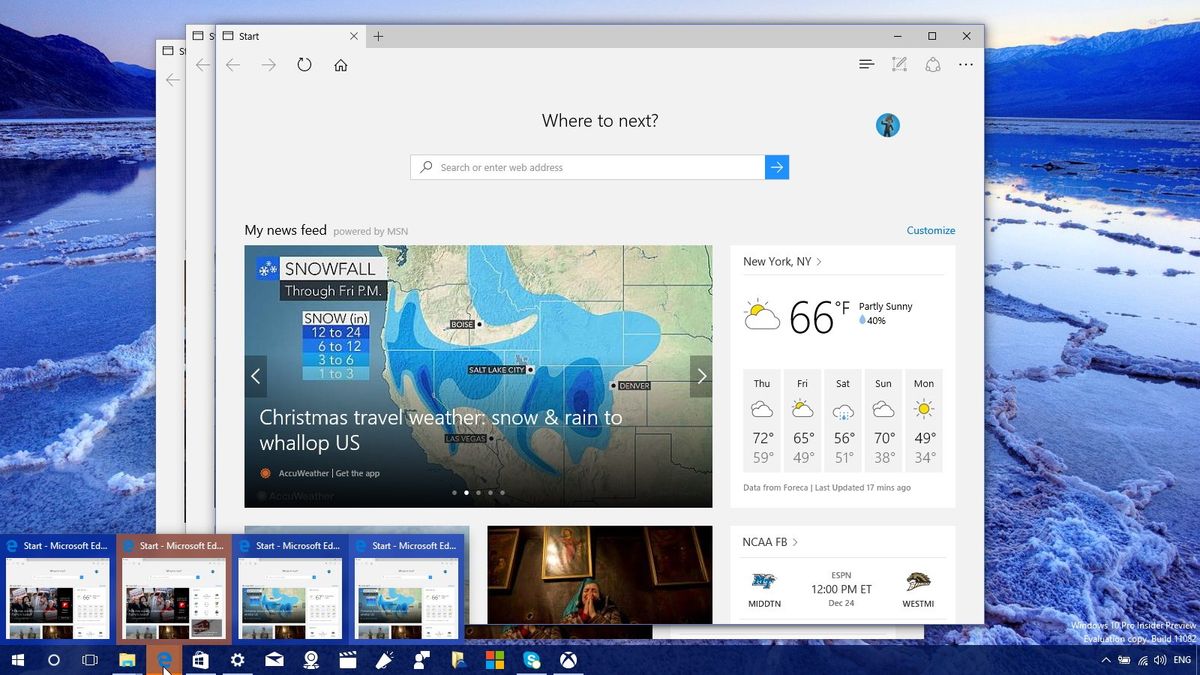Refresh the Start page
Screen dimensions: 1200x675
point(305,64)
